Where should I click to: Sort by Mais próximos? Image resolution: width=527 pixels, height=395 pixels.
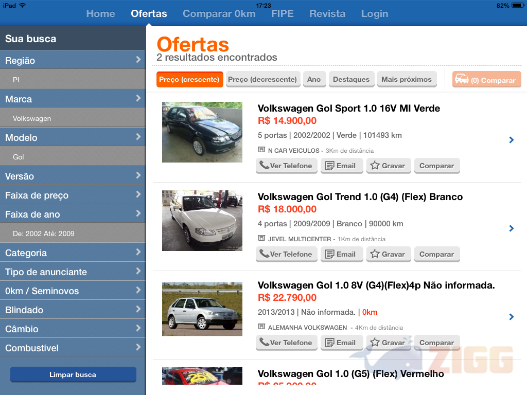click(x=407, y=80)
